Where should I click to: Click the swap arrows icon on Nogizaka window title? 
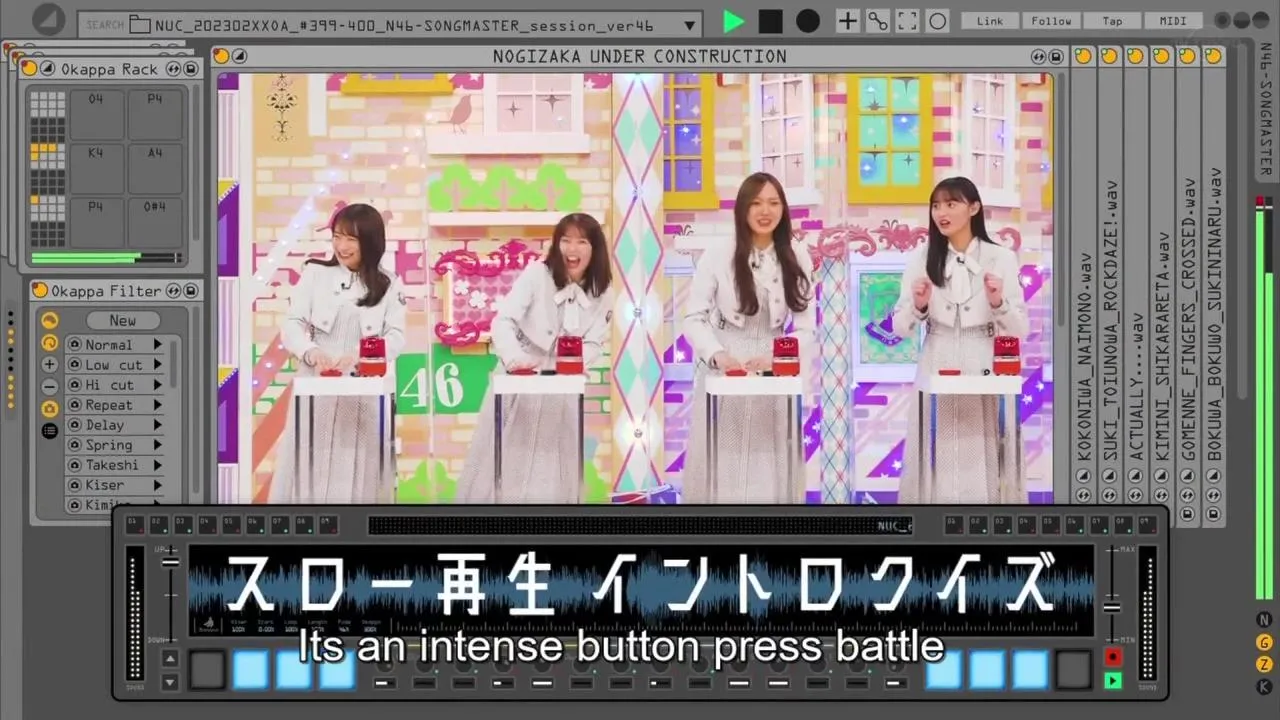1041,57
